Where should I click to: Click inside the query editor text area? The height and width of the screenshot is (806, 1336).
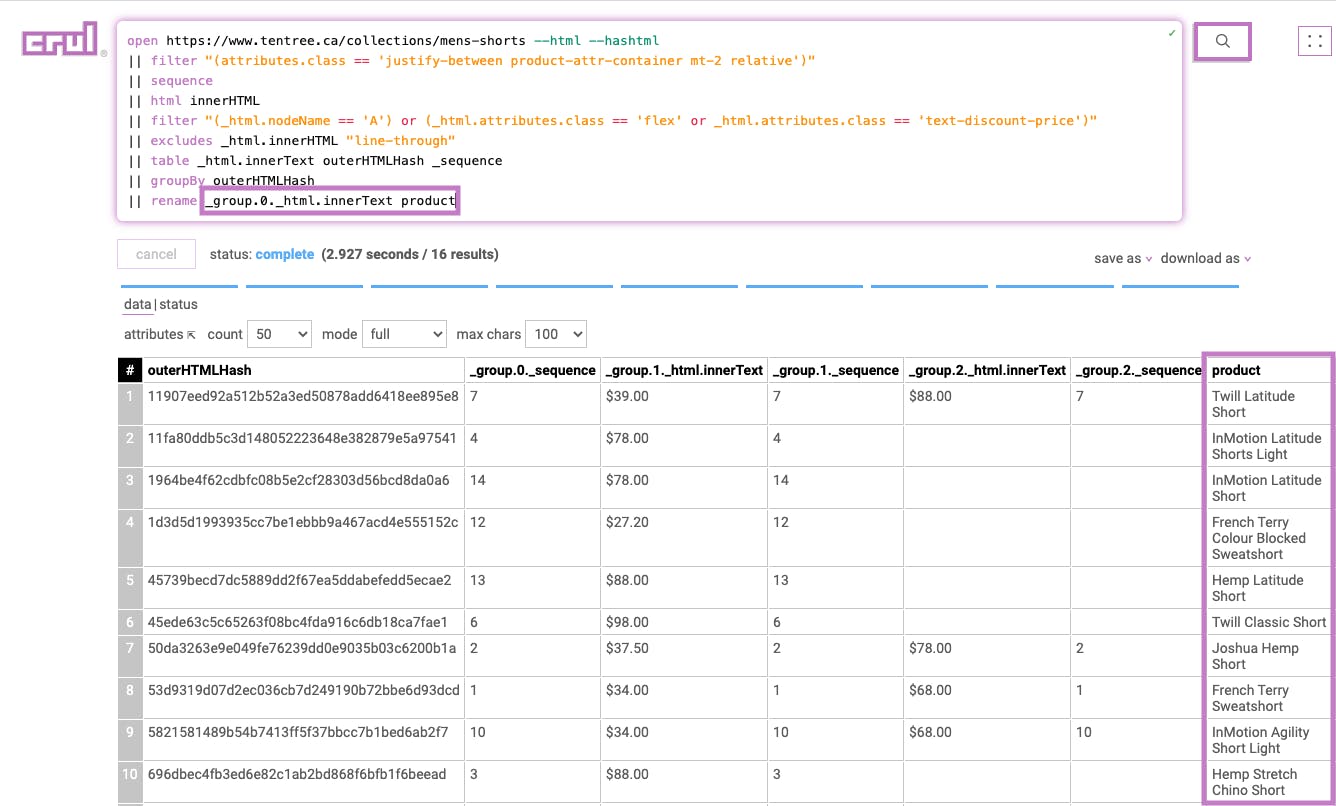[649, 121]
